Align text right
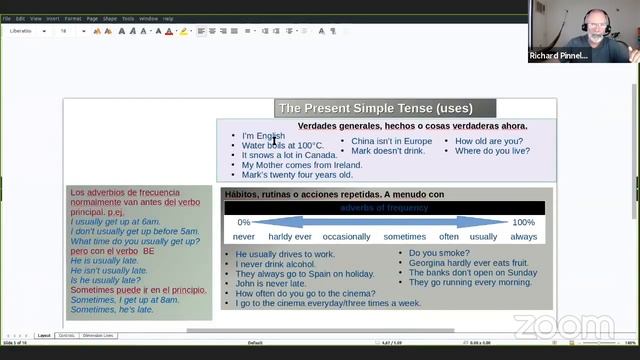 pos(223,31)
